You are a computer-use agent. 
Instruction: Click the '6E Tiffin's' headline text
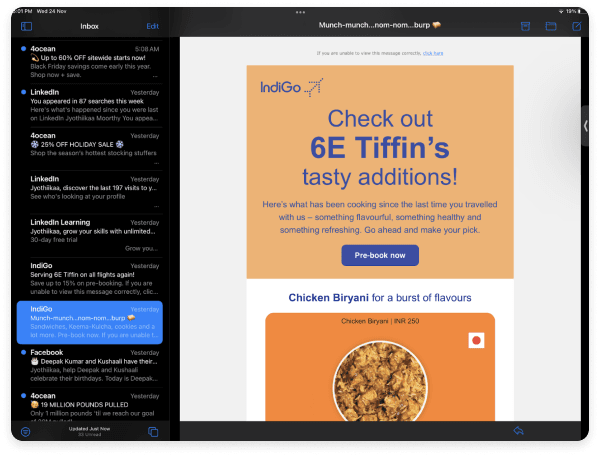coord(380,148)
